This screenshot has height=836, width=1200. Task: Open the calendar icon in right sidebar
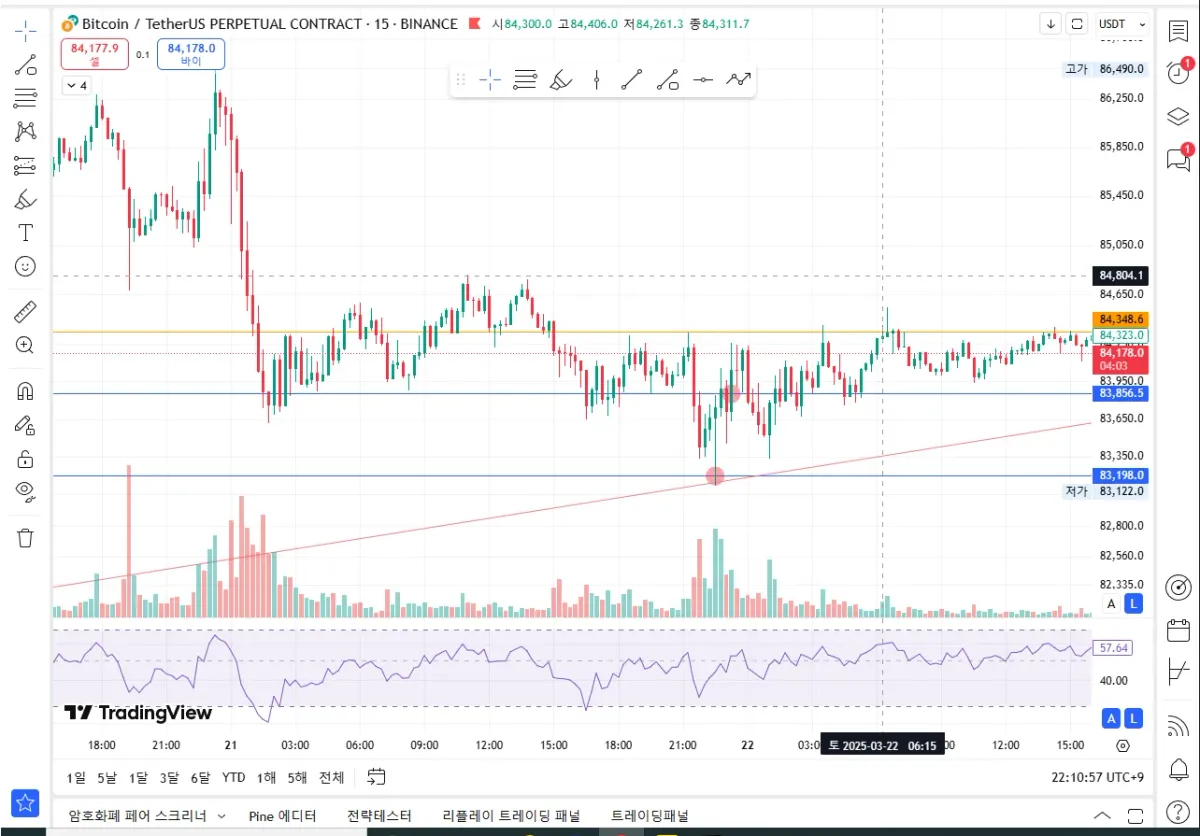tap(1178, 630)
